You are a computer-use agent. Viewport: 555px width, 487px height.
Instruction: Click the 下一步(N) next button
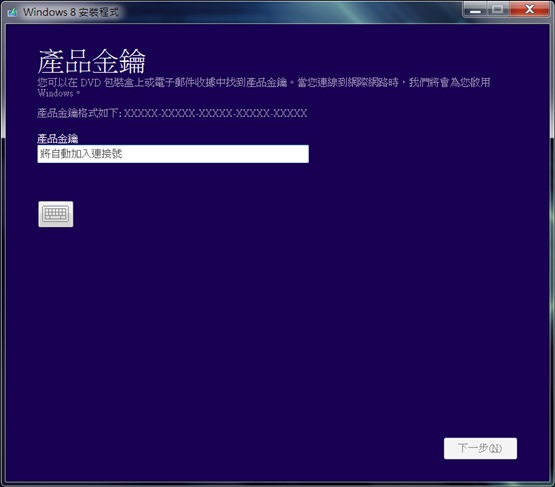[x=480, y=448]
